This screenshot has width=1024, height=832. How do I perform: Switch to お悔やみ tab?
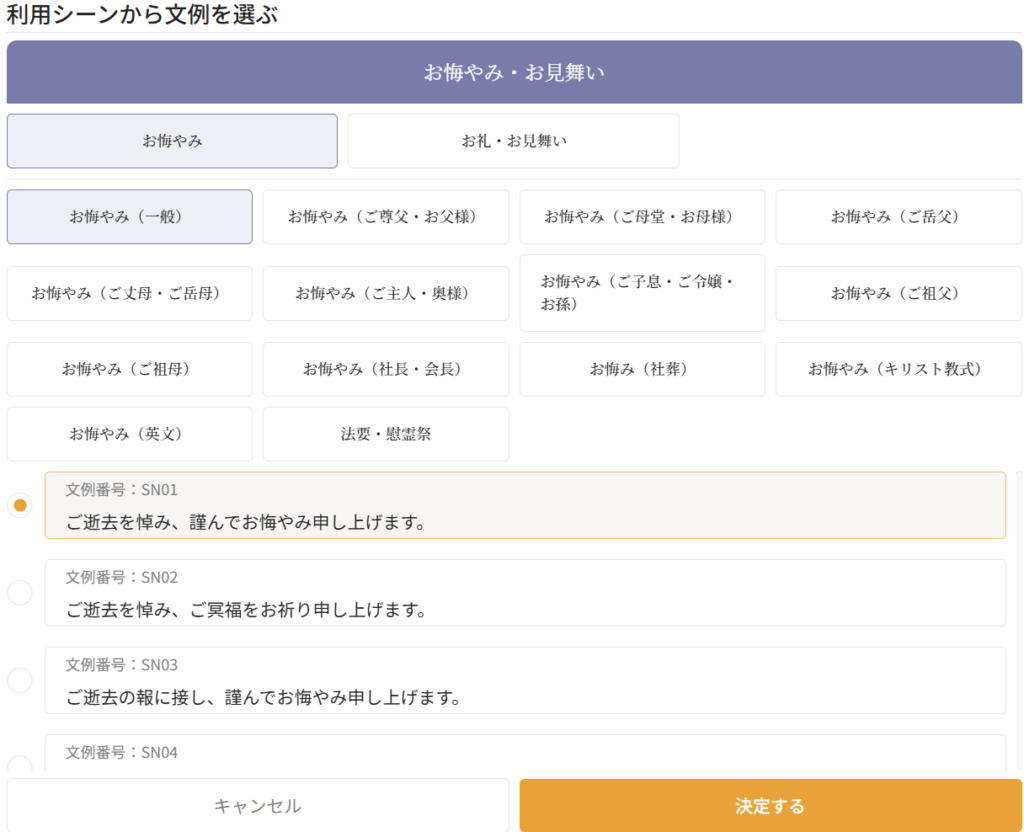pyautogui.click(x=172, y=141)
